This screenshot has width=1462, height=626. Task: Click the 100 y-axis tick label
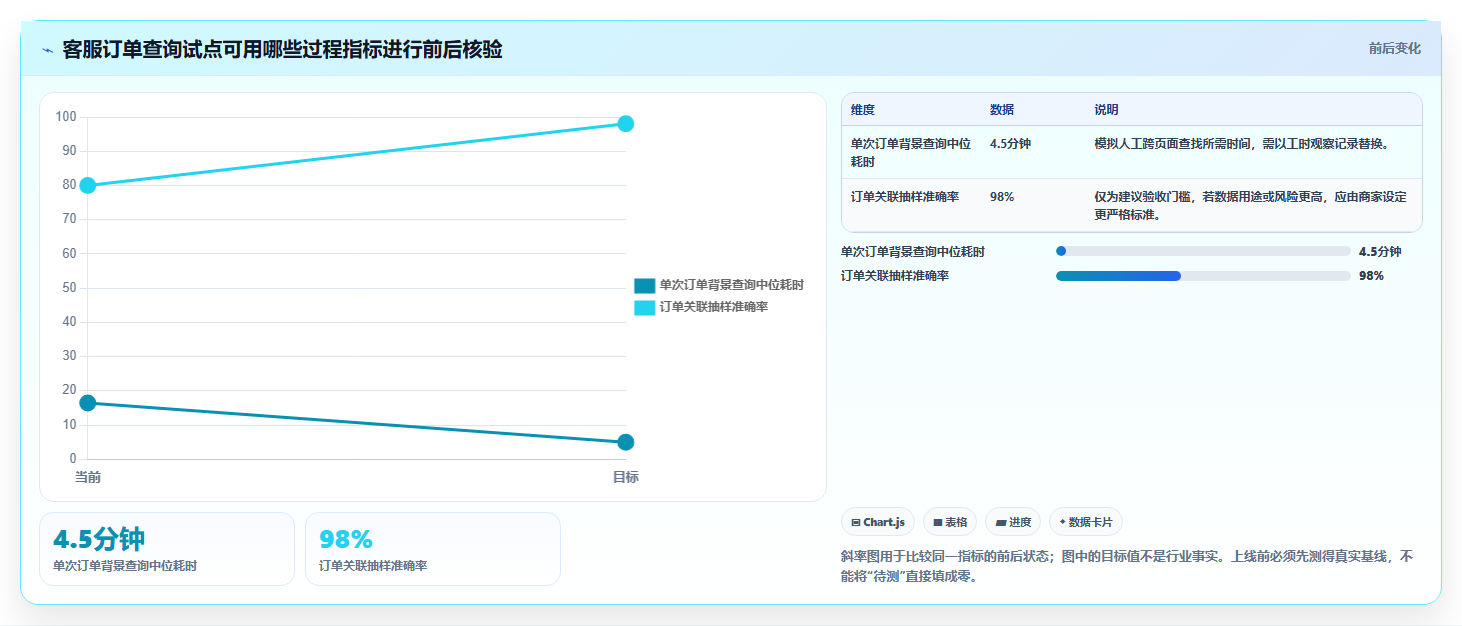click(66, 117)
